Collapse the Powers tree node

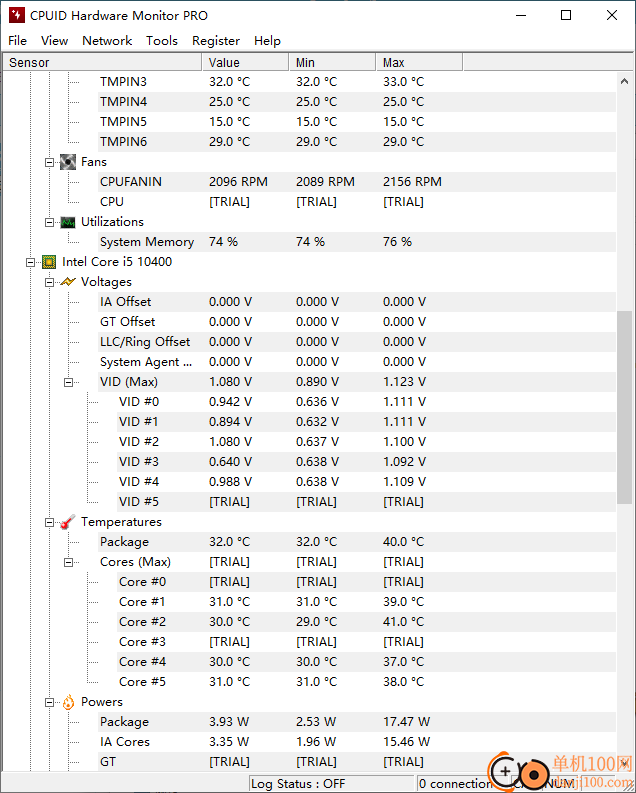point(49,702)
